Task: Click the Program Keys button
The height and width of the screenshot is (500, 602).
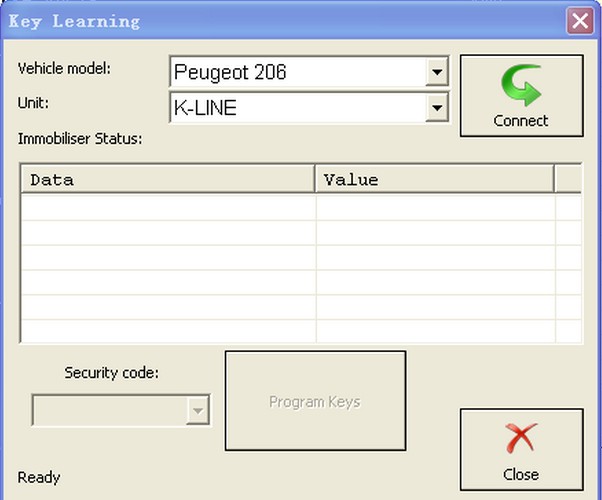Action: click(x=315, y=401)
